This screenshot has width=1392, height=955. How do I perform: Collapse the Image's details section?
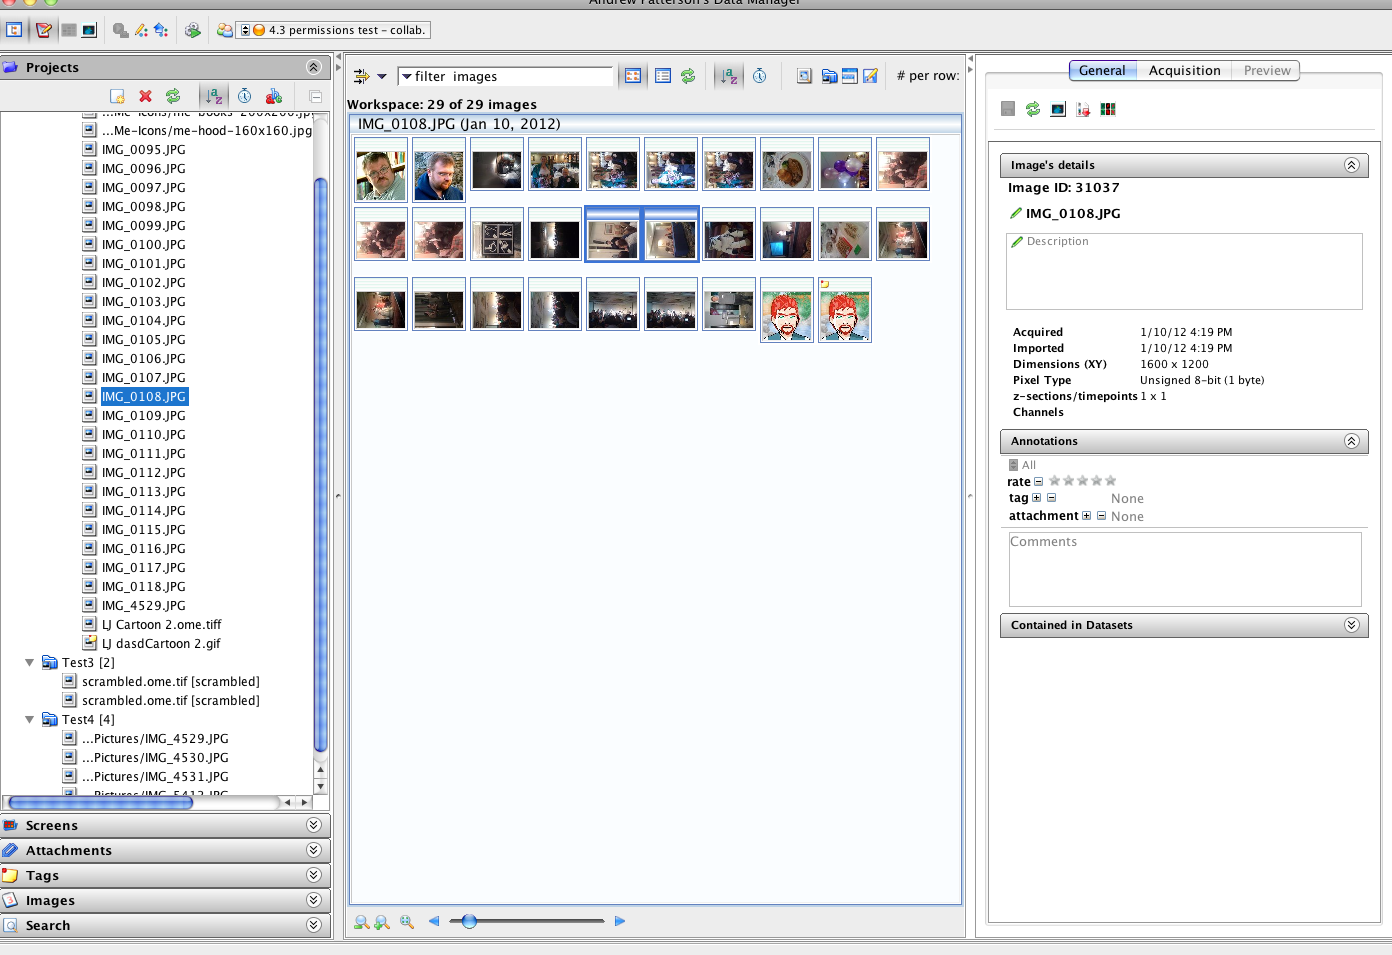click(x=1351, y=165)
